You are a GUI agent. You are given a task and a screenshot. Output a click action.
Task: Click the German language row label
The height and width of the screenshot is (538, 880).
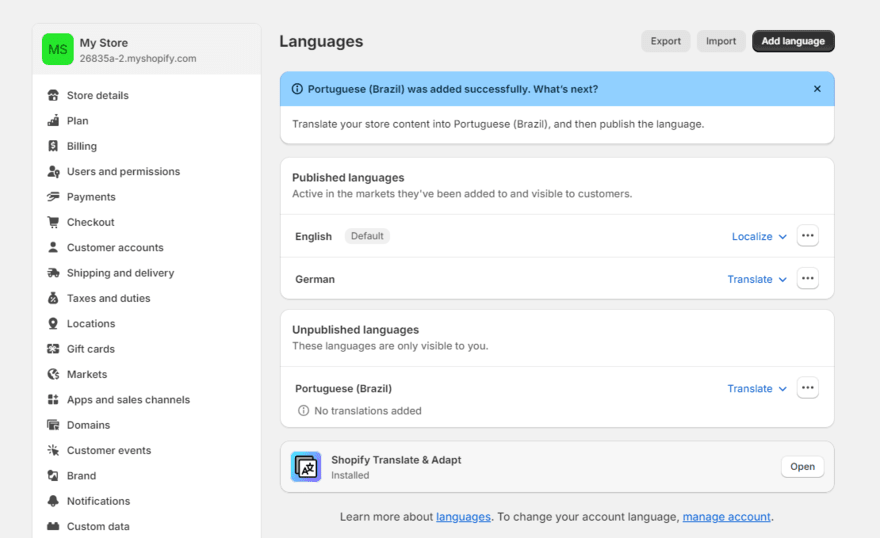[315, 279]
